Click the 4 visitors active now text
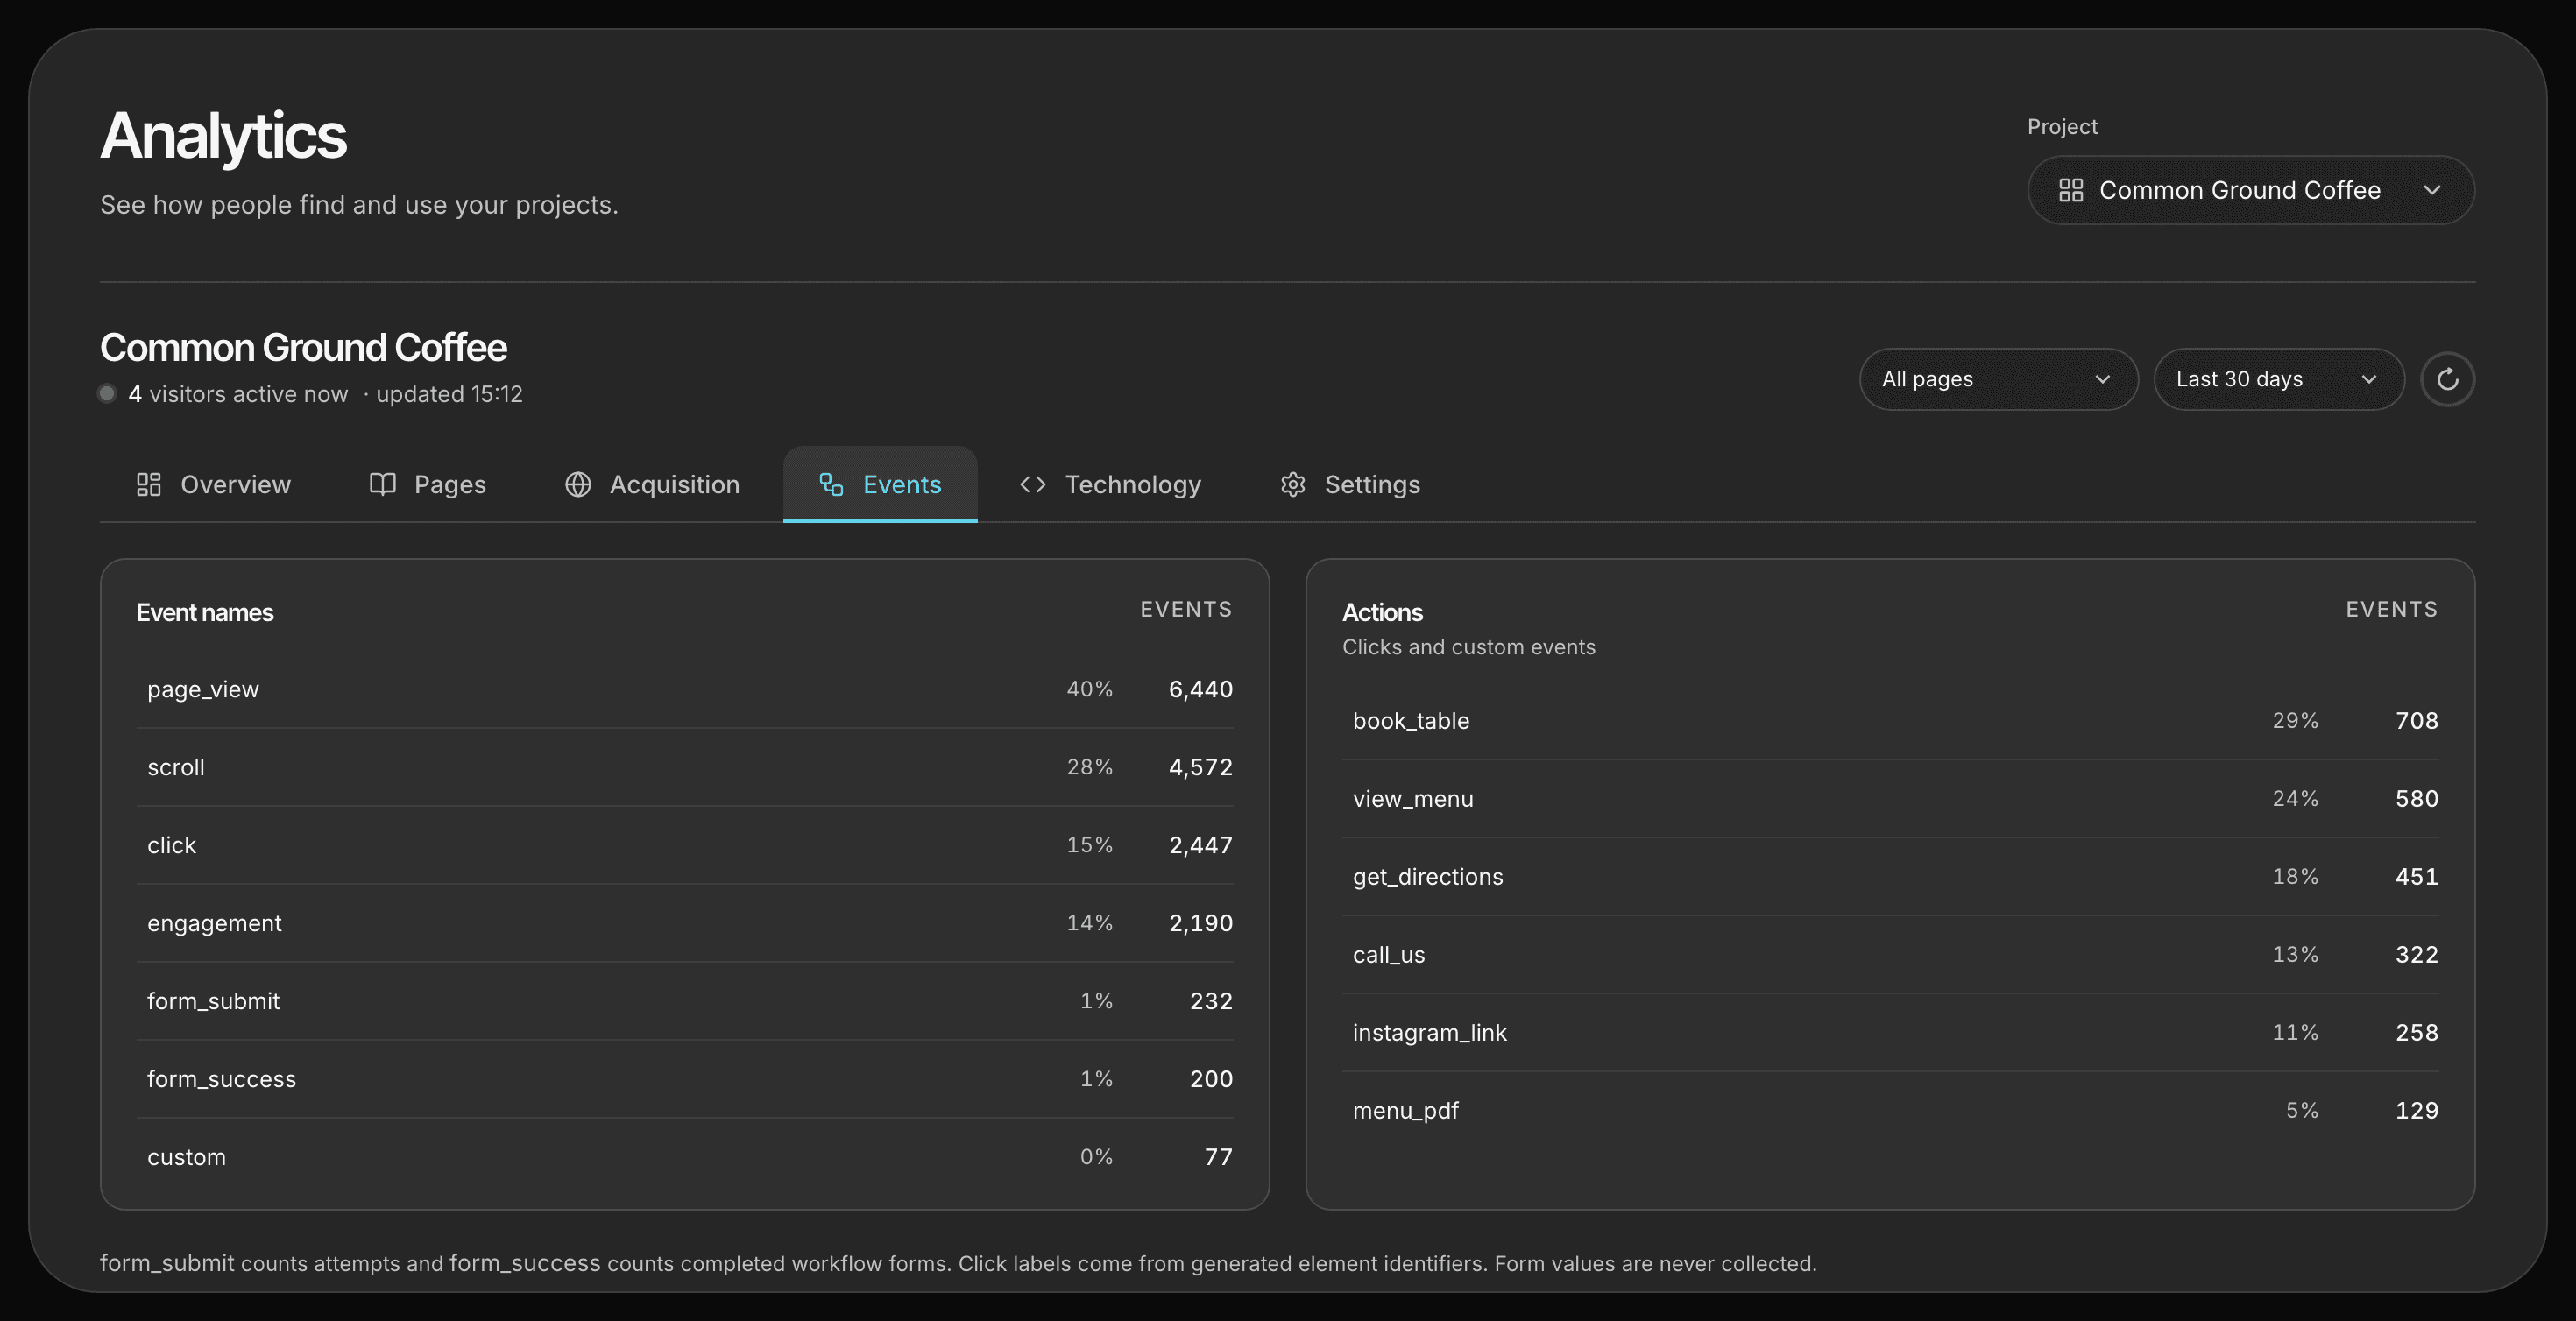Viewport: 2576px width, 1321px height. point(238,394)
